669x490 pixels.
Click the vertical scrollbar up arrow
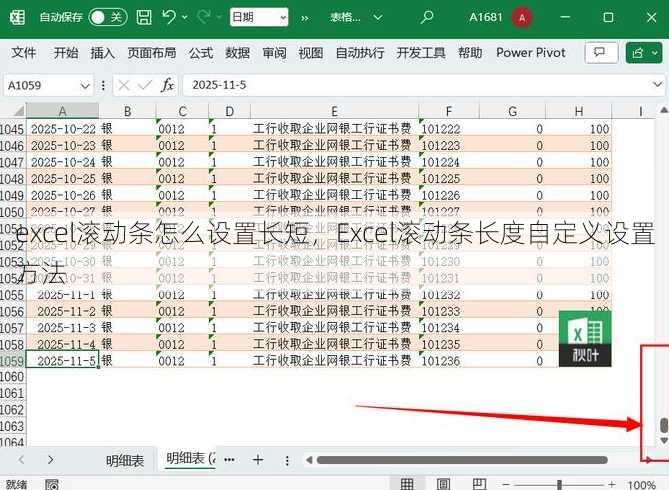point(663,110)
